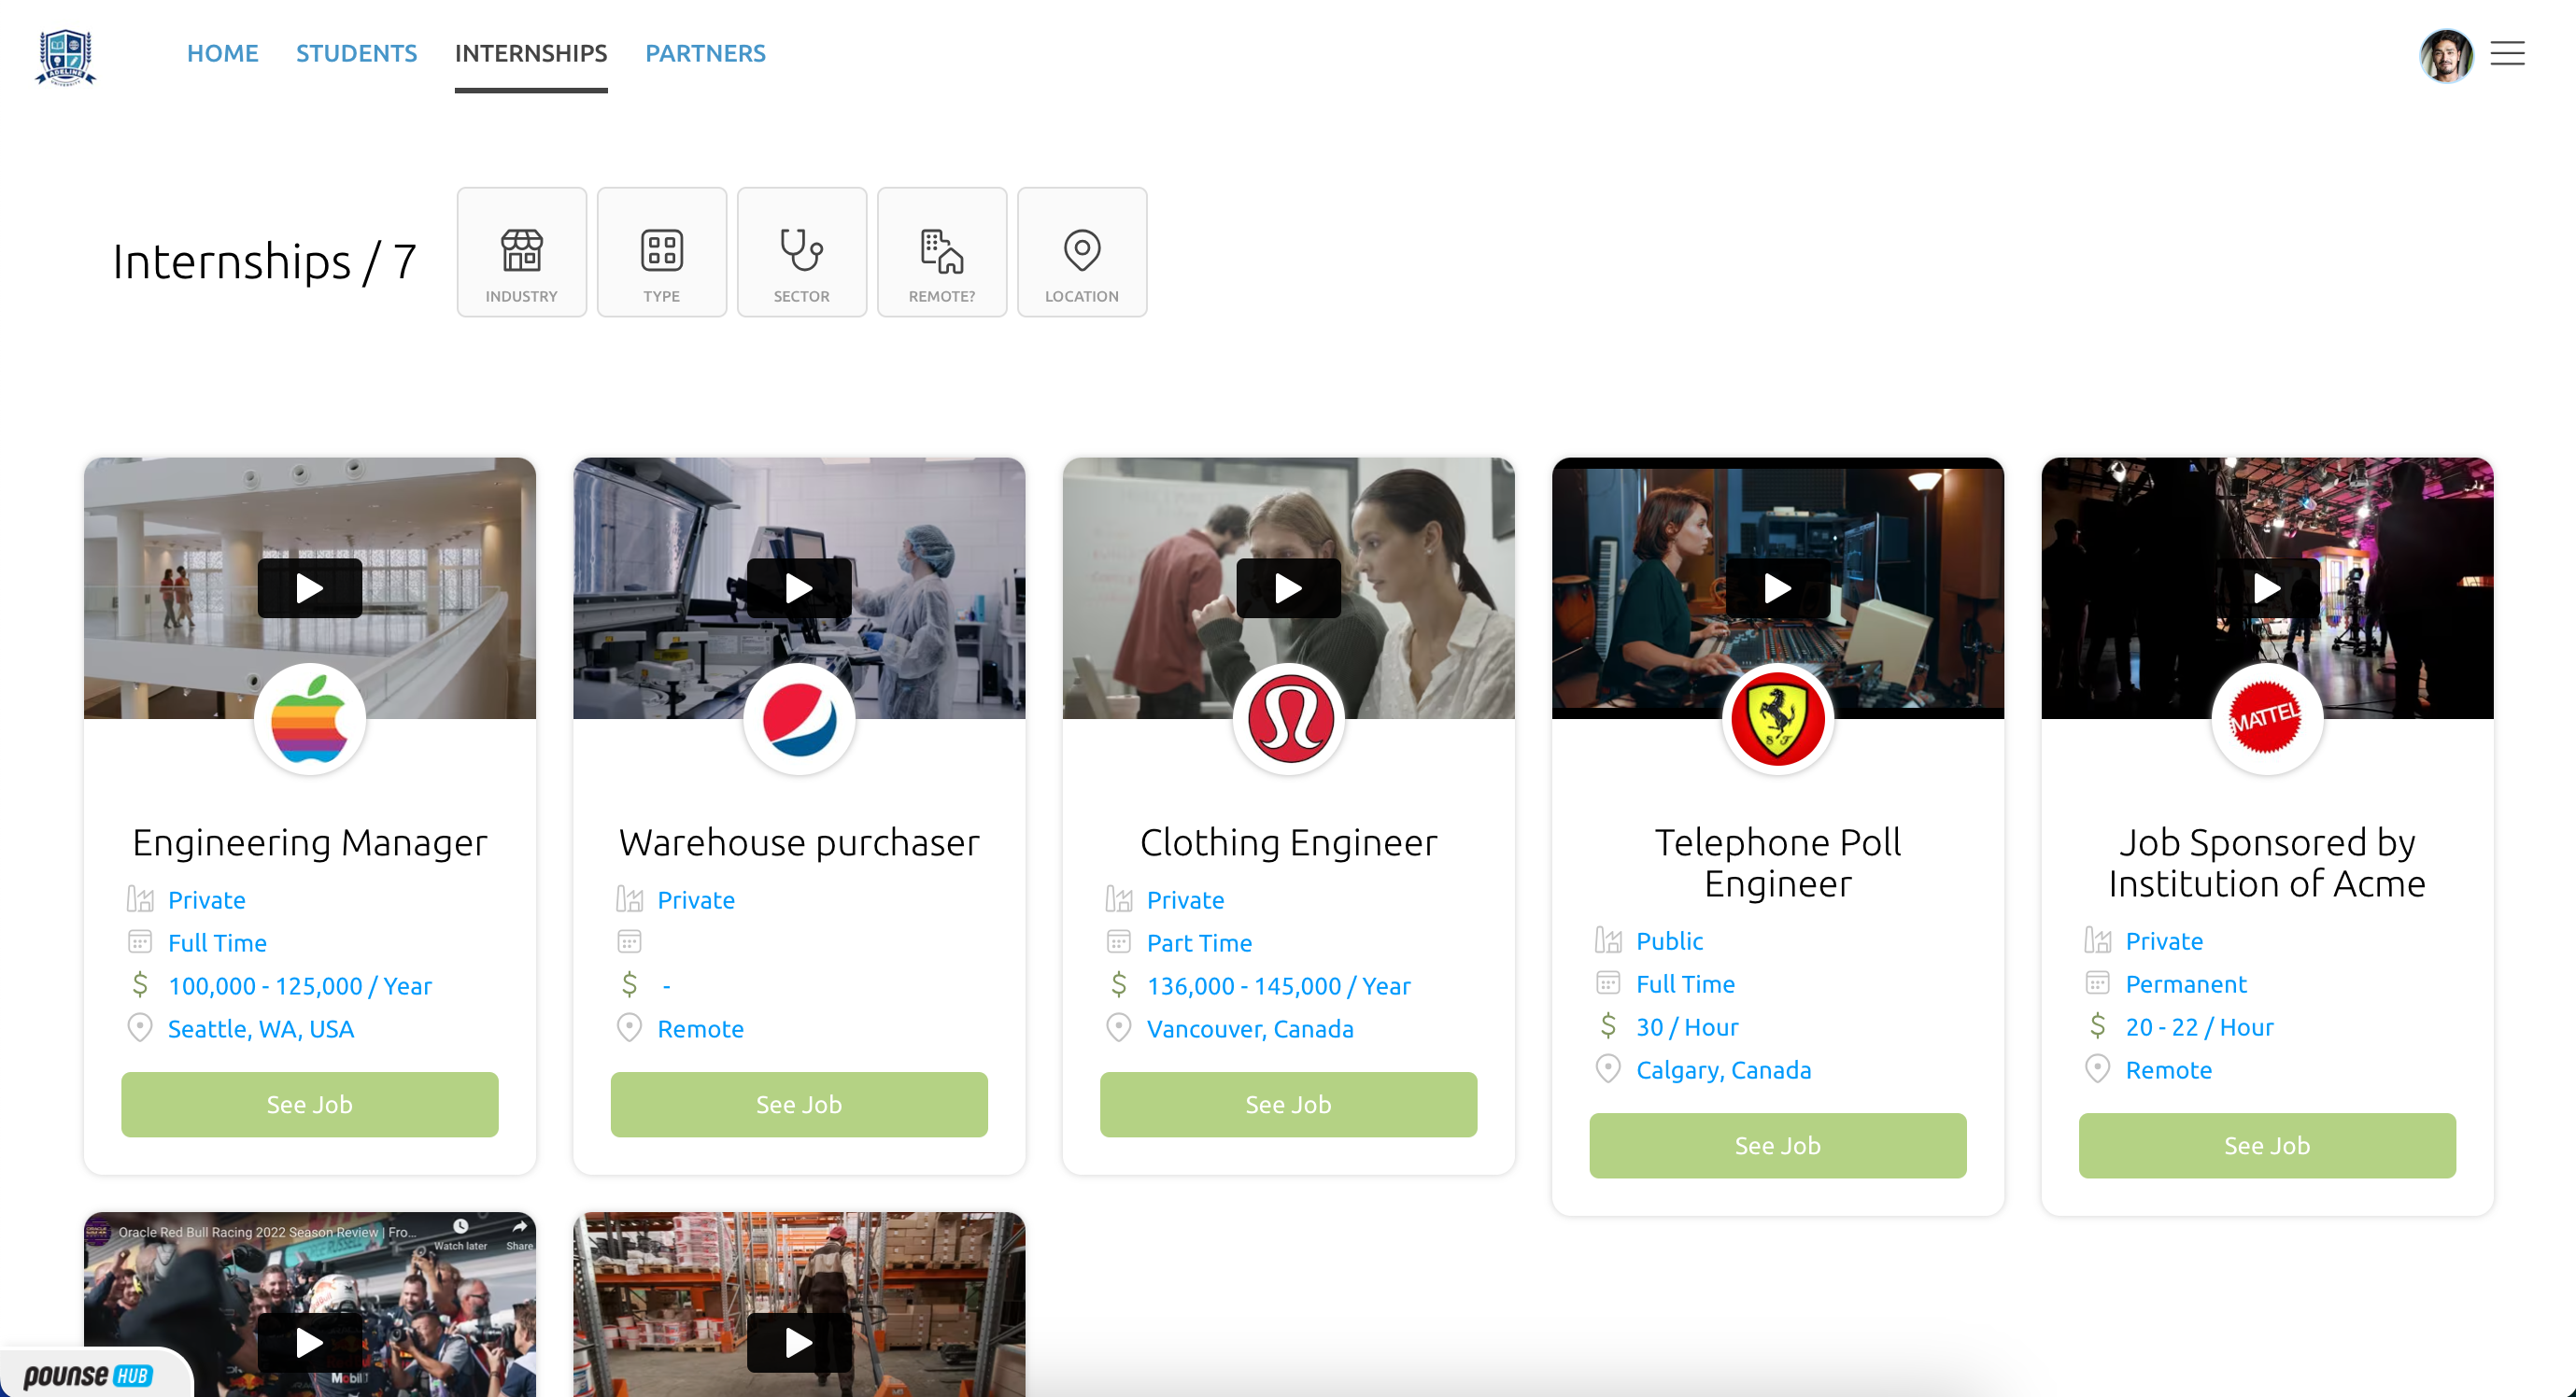Click the dollar icon on Clothing Engineer
2576x1397 pixels.
click(x=1118, y=985)
